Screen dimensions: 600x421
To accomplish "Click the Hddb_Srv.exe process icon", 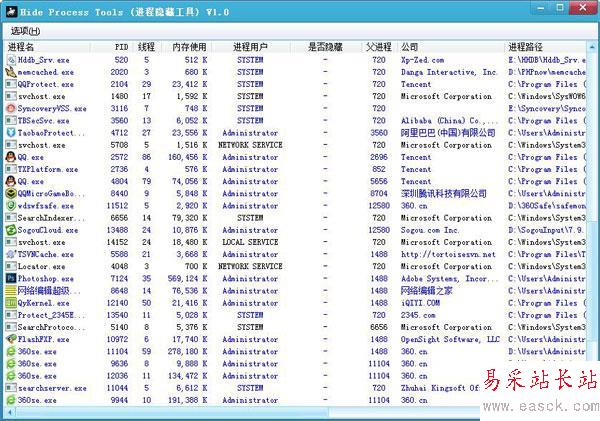I will tap(11, 60).
